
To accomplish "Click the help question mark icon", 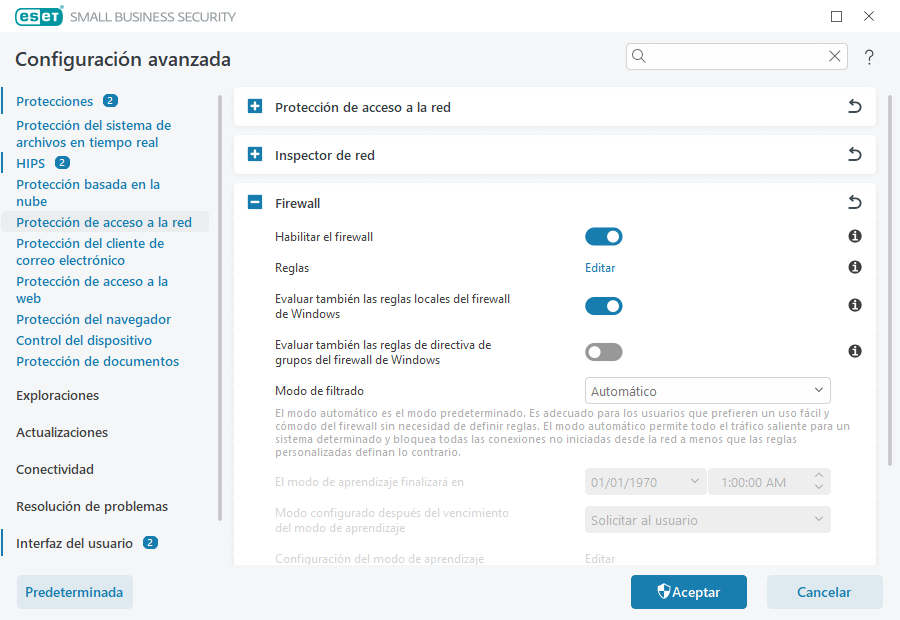I will click(868, 57).
